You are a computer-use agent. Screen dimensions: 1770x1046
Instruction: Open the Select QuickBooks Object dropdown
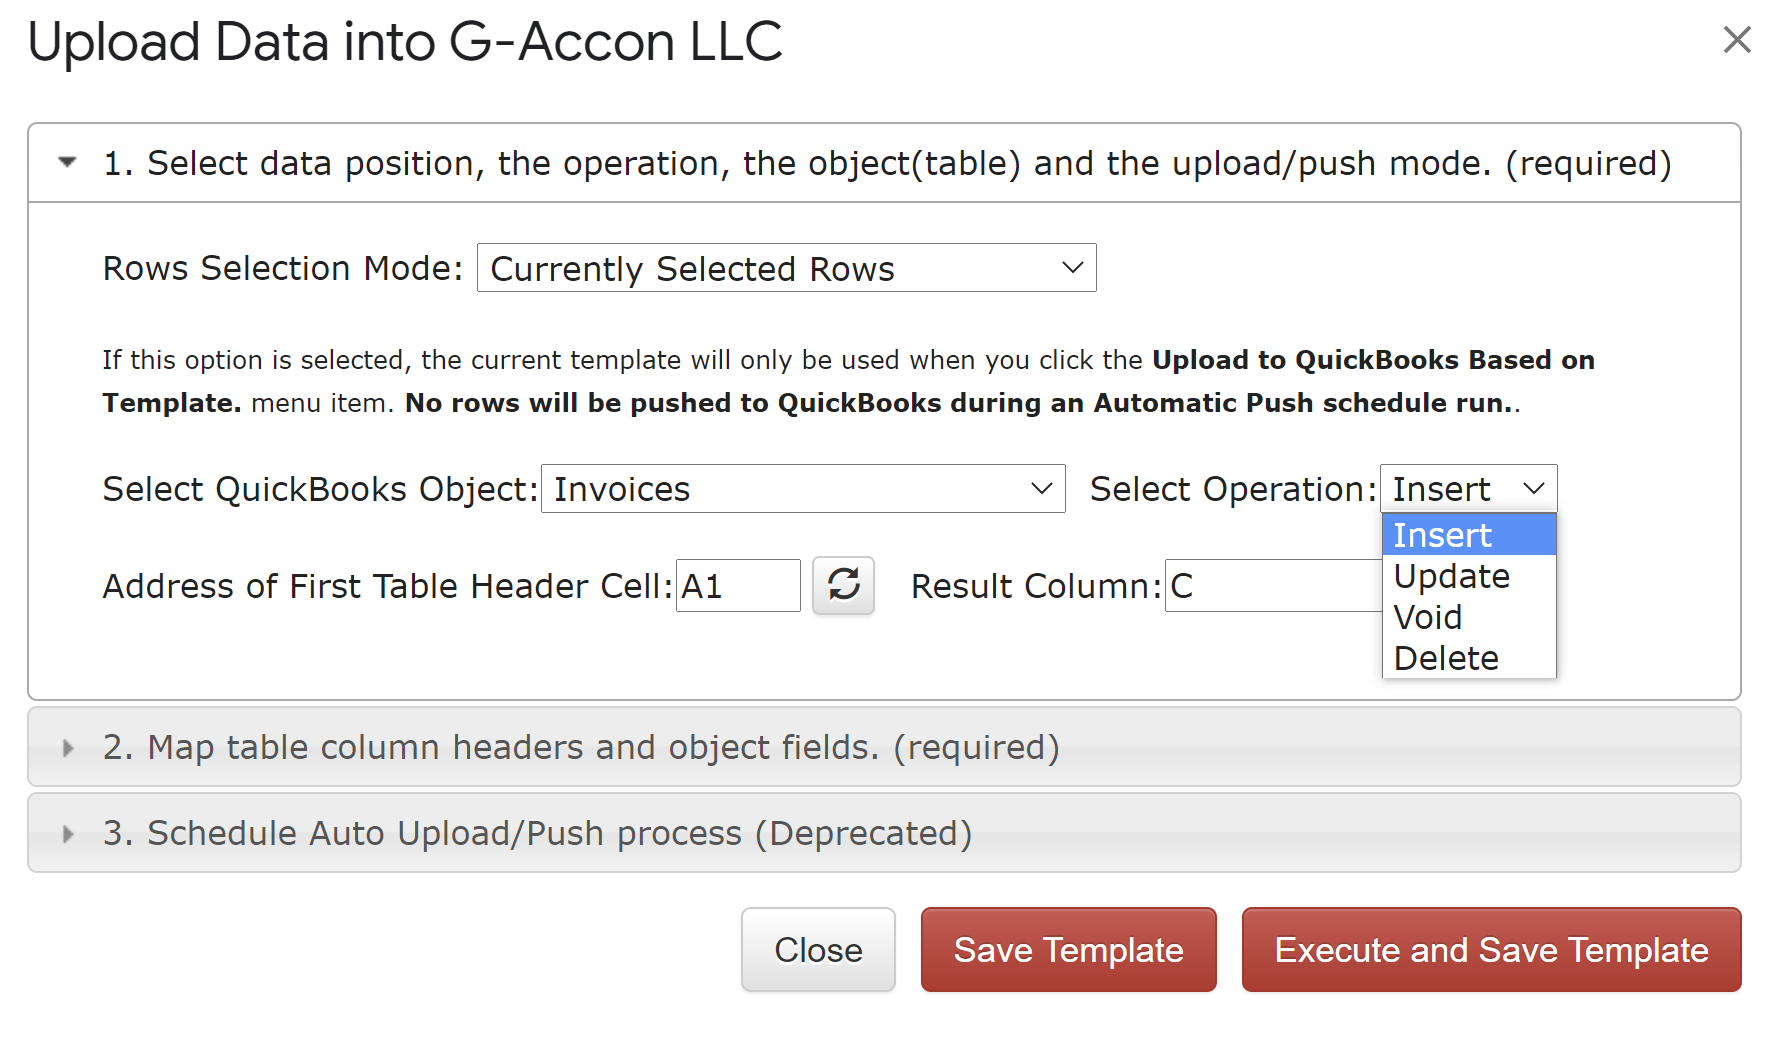point(802,489)
